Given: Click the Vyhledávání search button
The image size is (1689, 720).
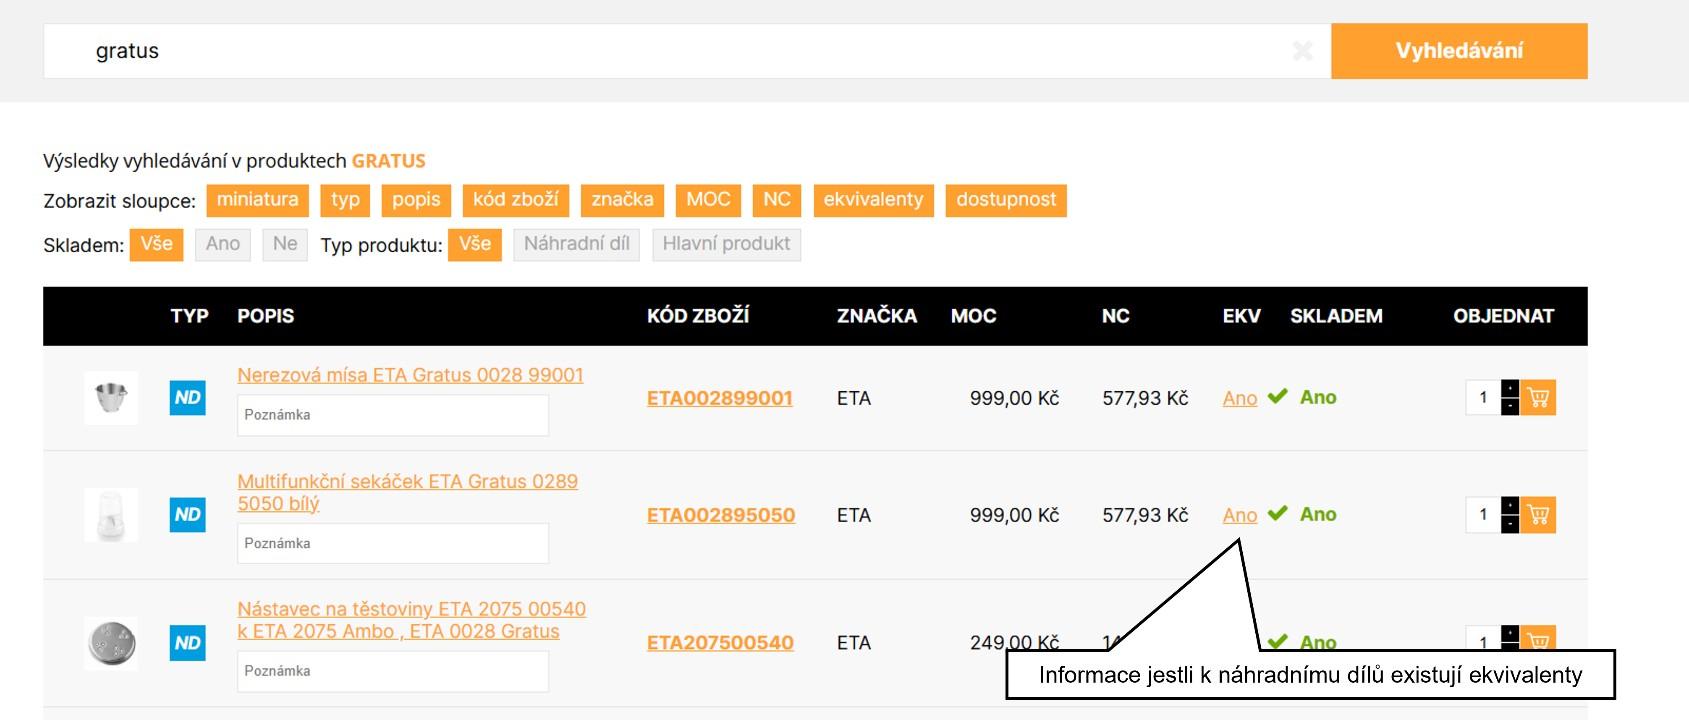Looking at the screenshot, I should (x=1459, y=51).
